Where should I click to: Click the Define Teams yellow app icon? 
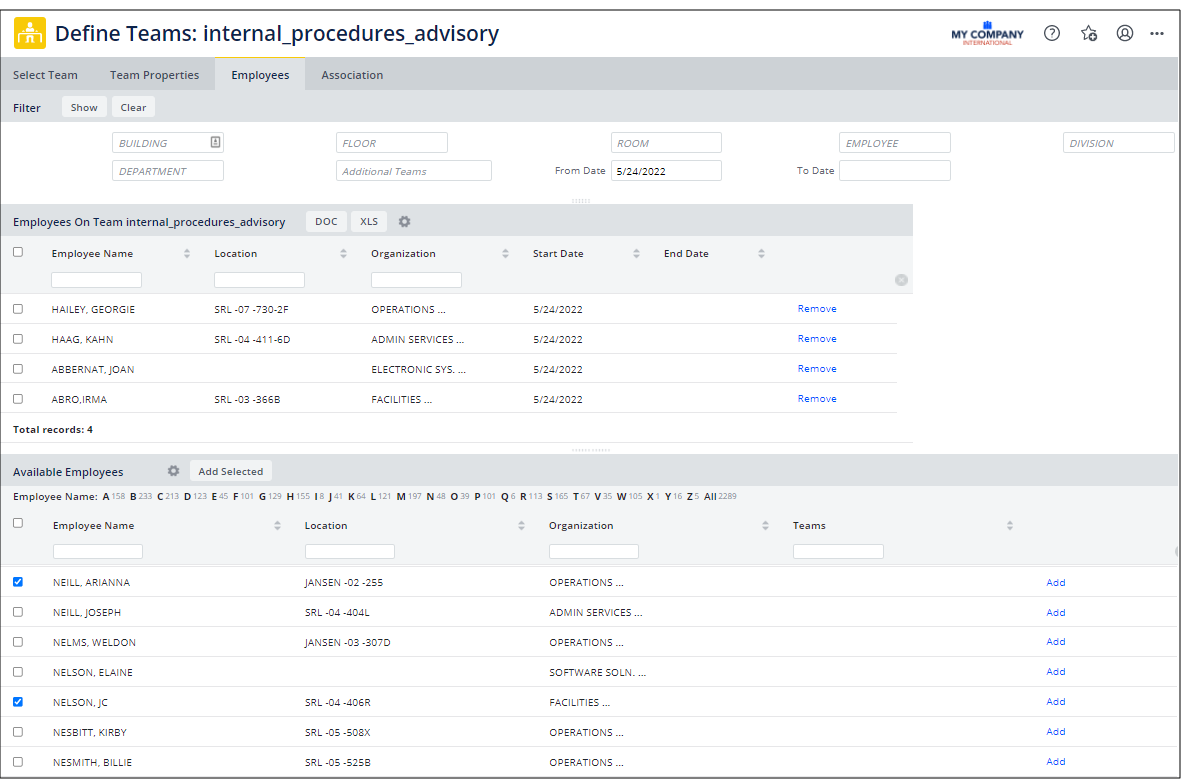29,33
